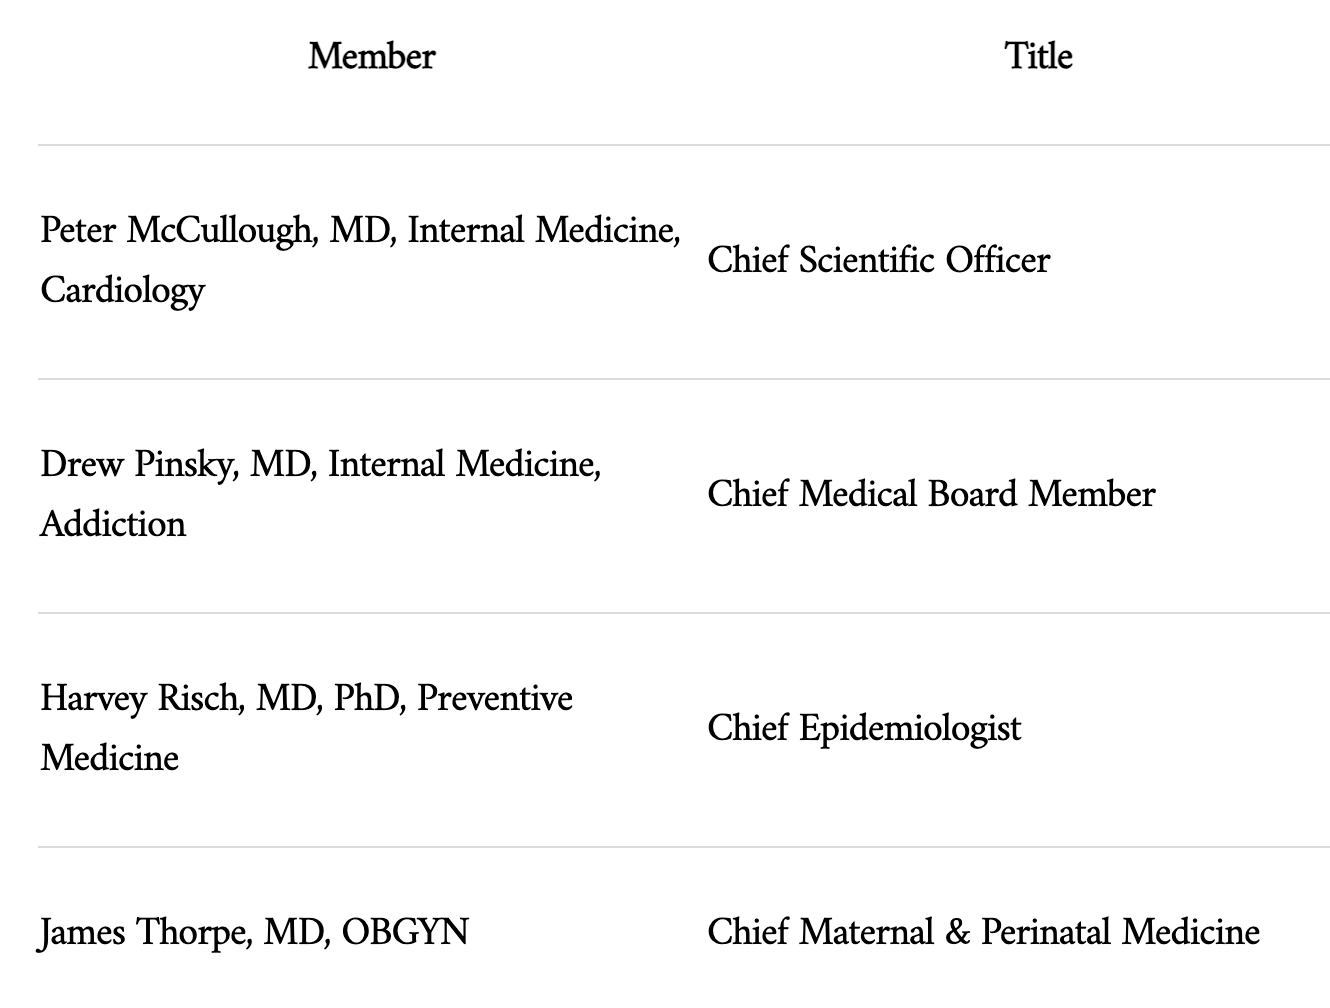Click the name Drew Pinsky
The image size is (1330, 1008).
tap(137, 465)
